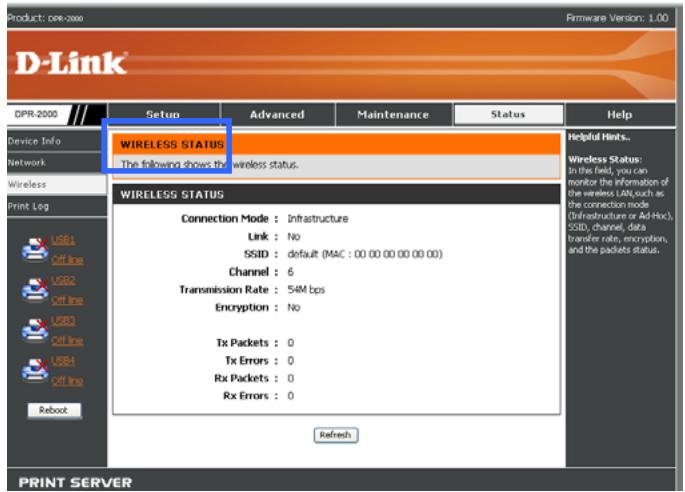Click the Off line link under USB1
The height and width of the screenshot is (492, 685).
(67, 260)
